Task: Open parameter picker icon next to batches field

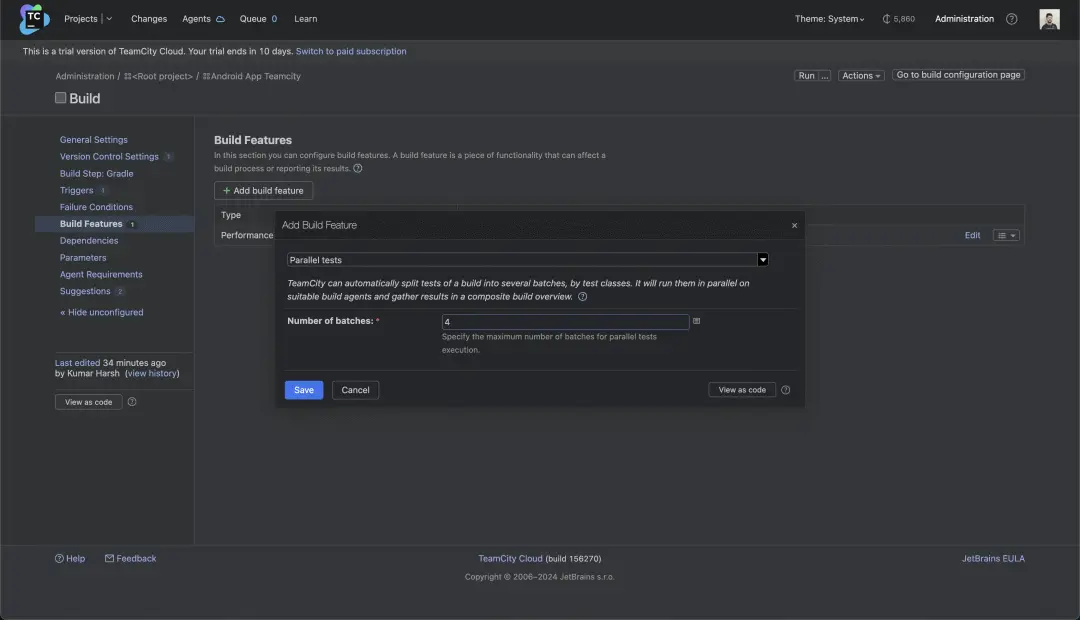Action: [697, 321]
